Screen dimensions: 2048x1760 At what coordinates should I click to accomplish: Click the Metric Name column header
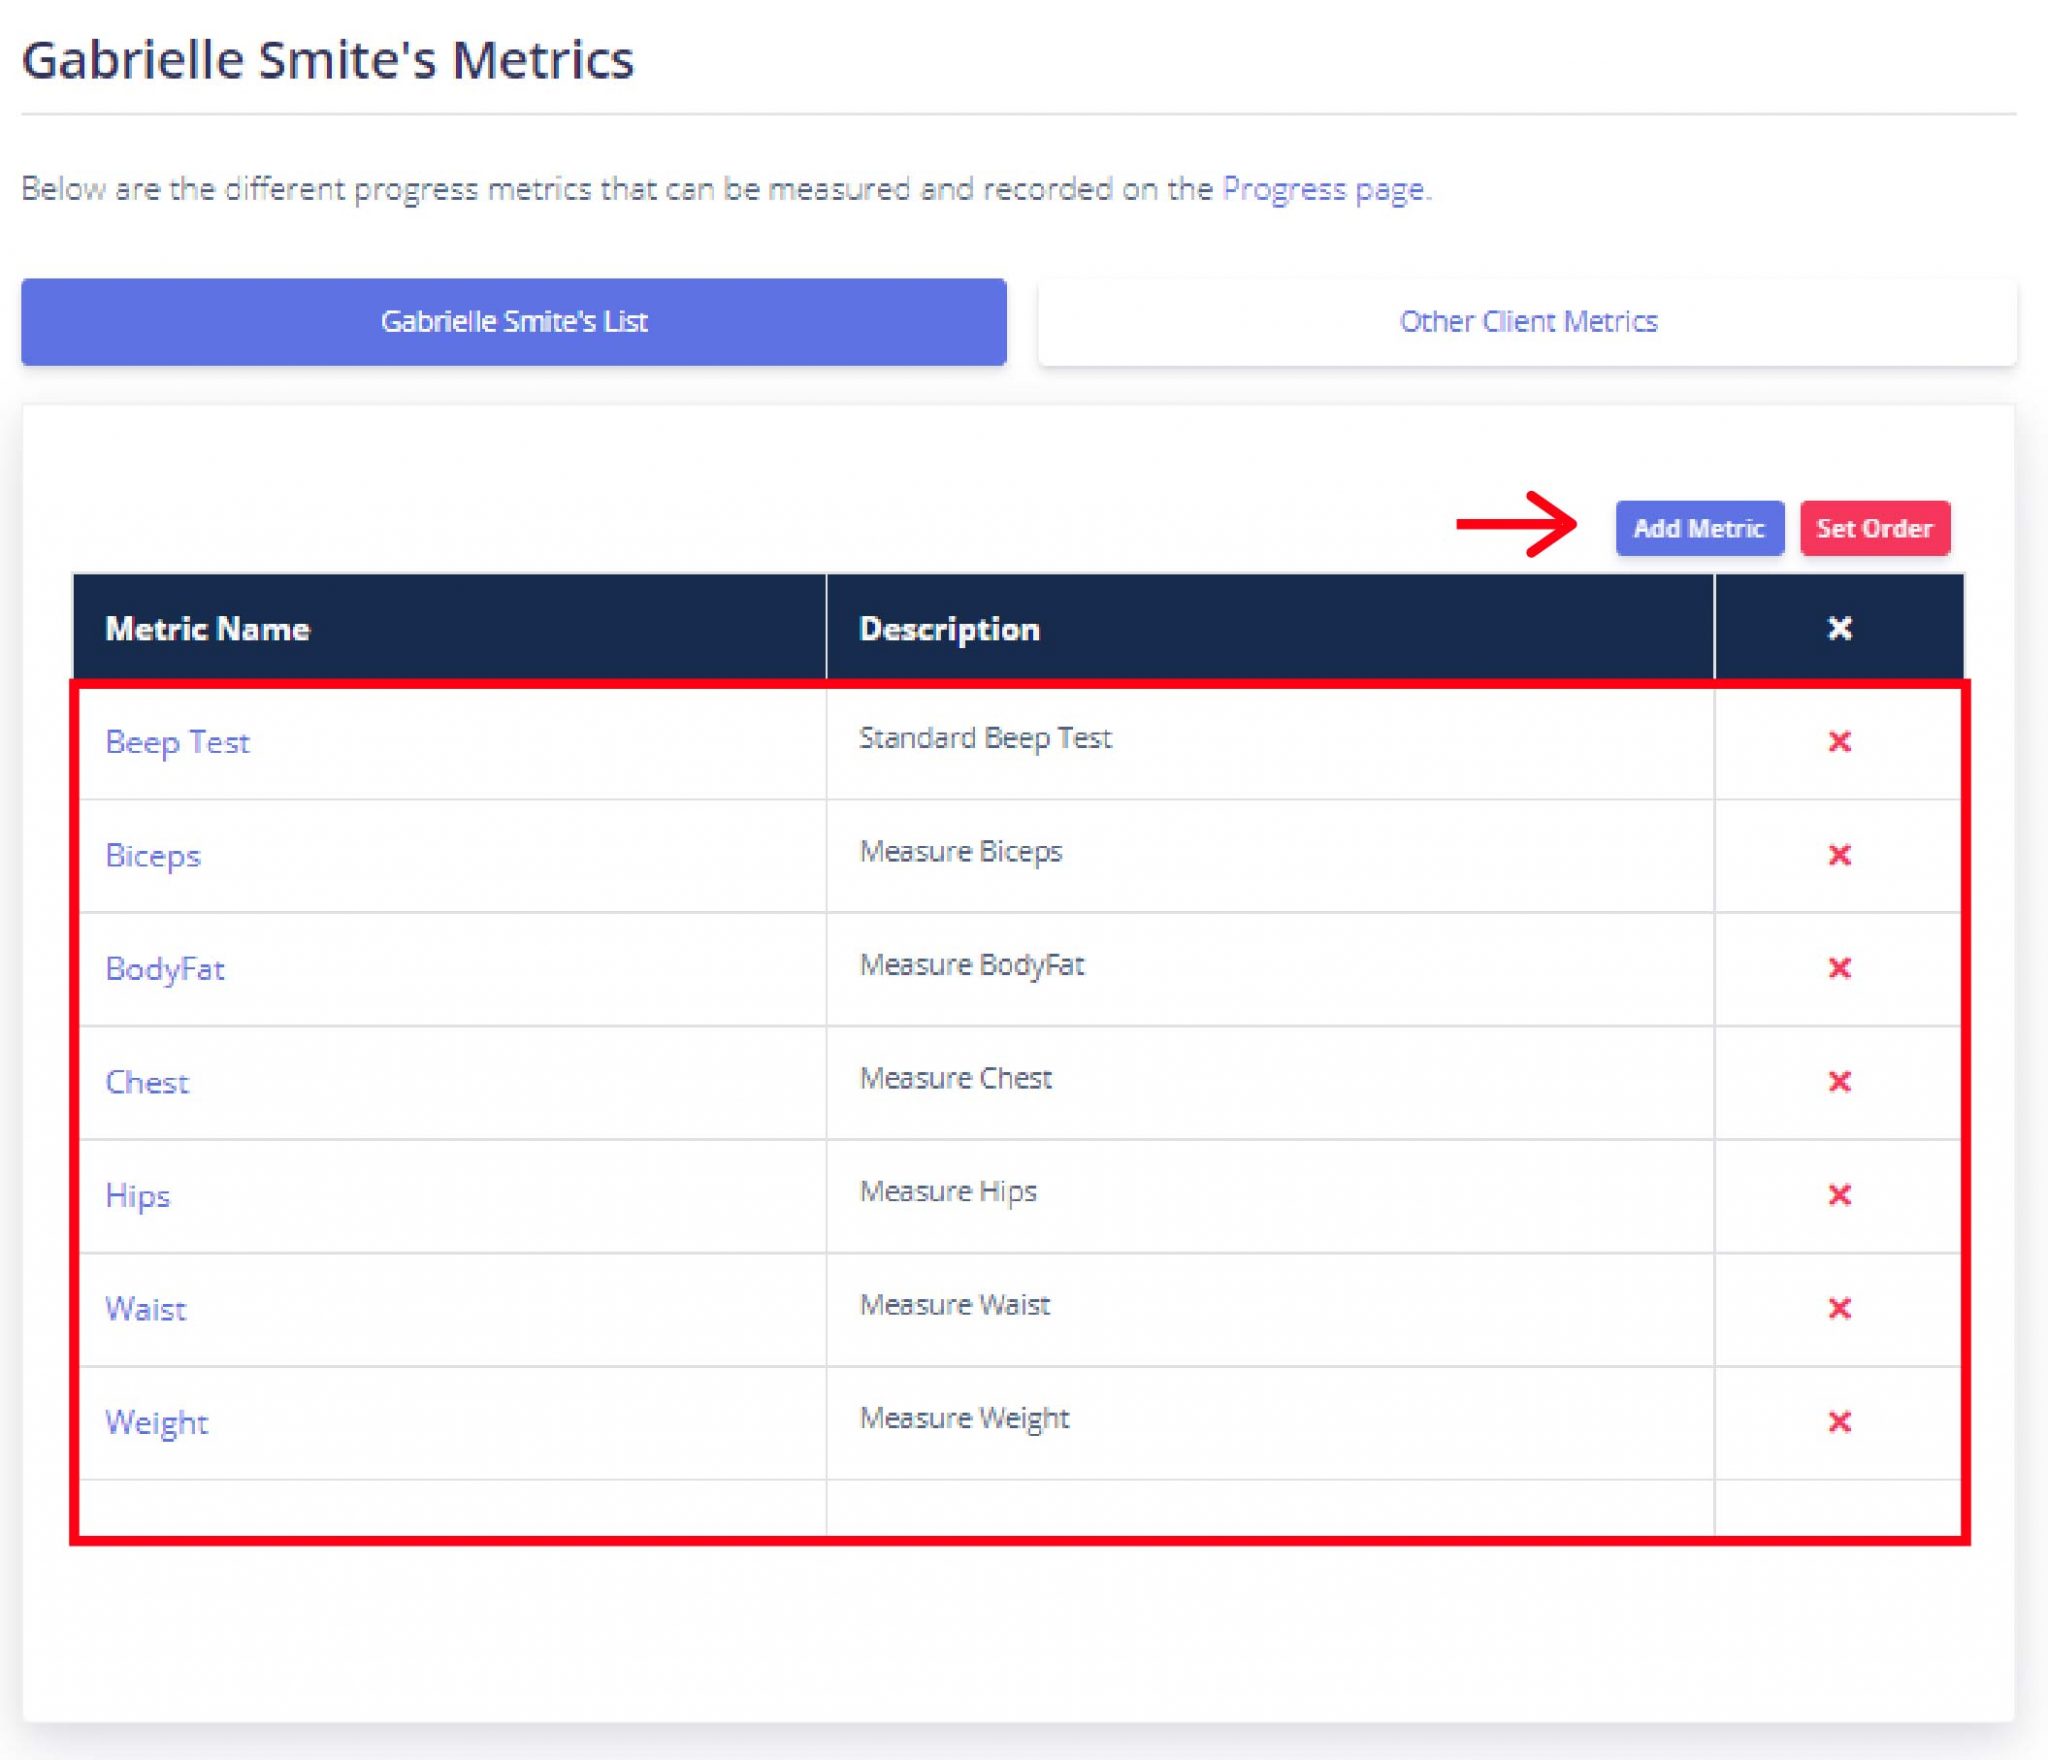206,630
